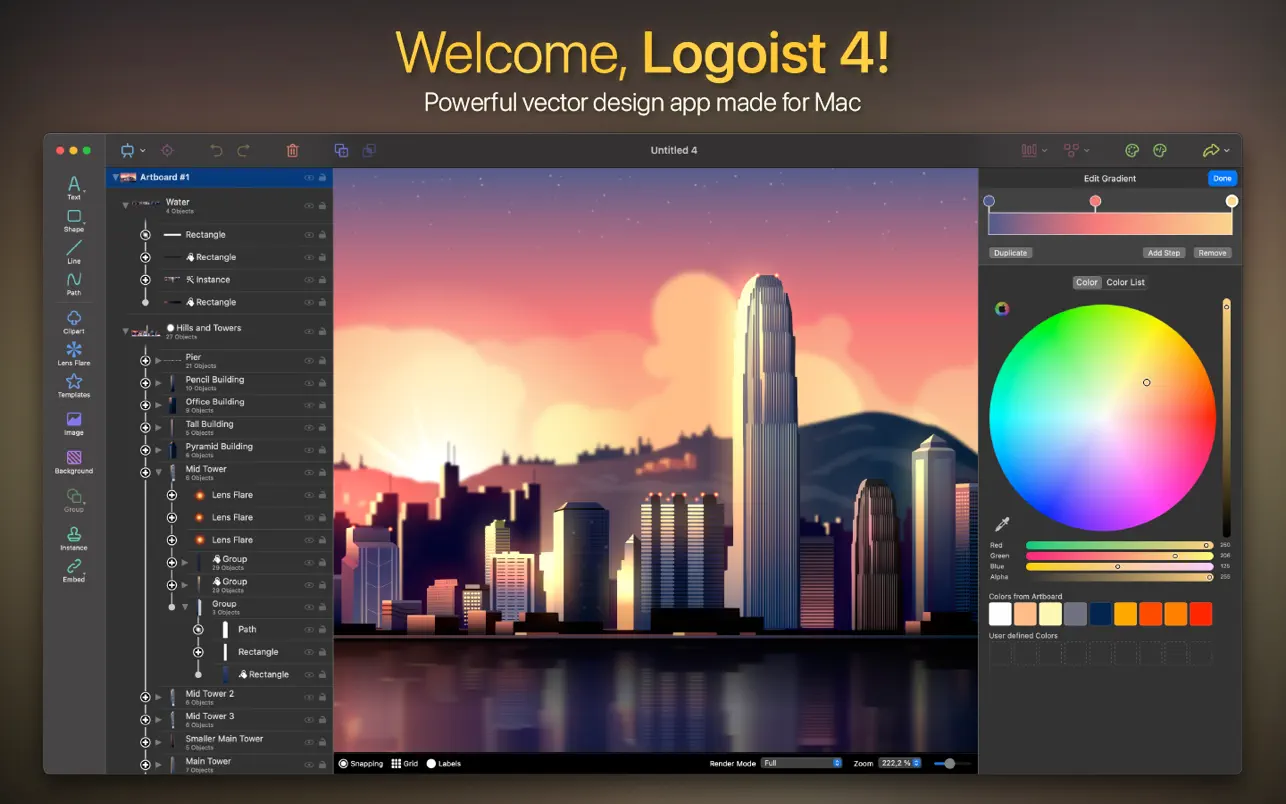This screenshot has width=1286, height=804.
Task: Click the Image tool
Action: pyautogui.click(x=74, y=423)
